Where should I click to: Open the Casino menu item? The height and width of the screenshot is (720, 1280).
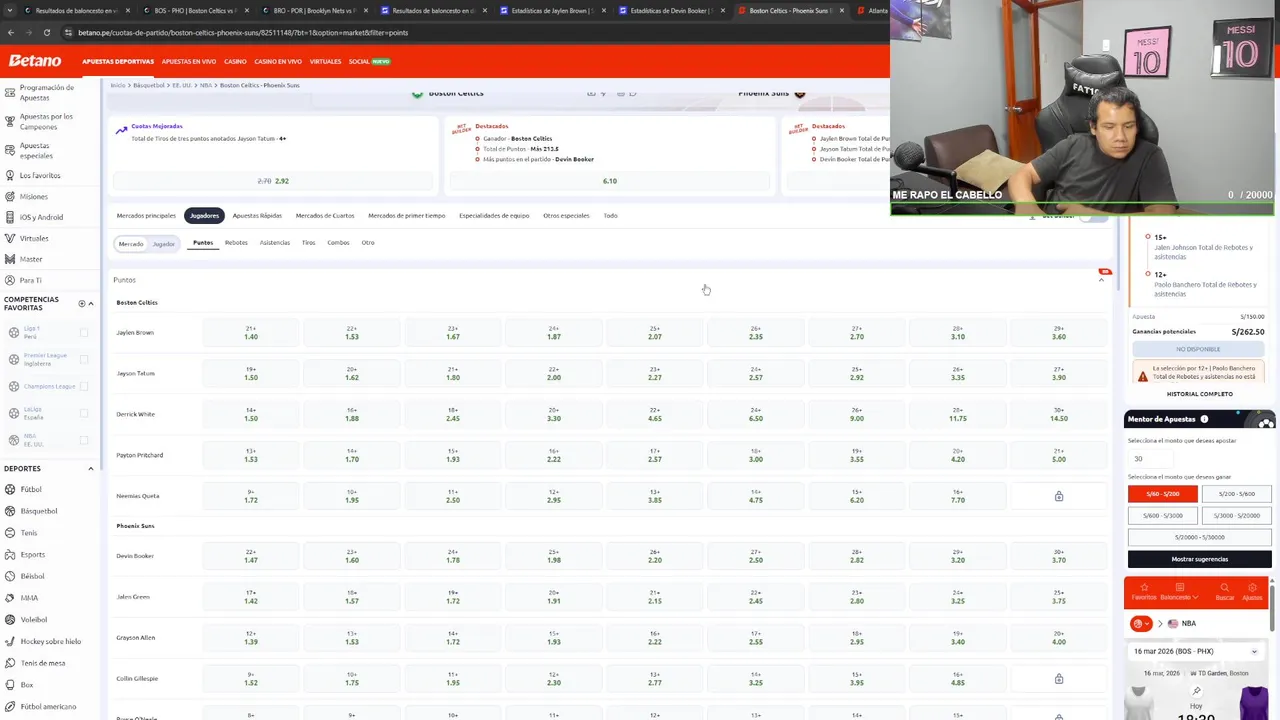(x=235, y=61)
